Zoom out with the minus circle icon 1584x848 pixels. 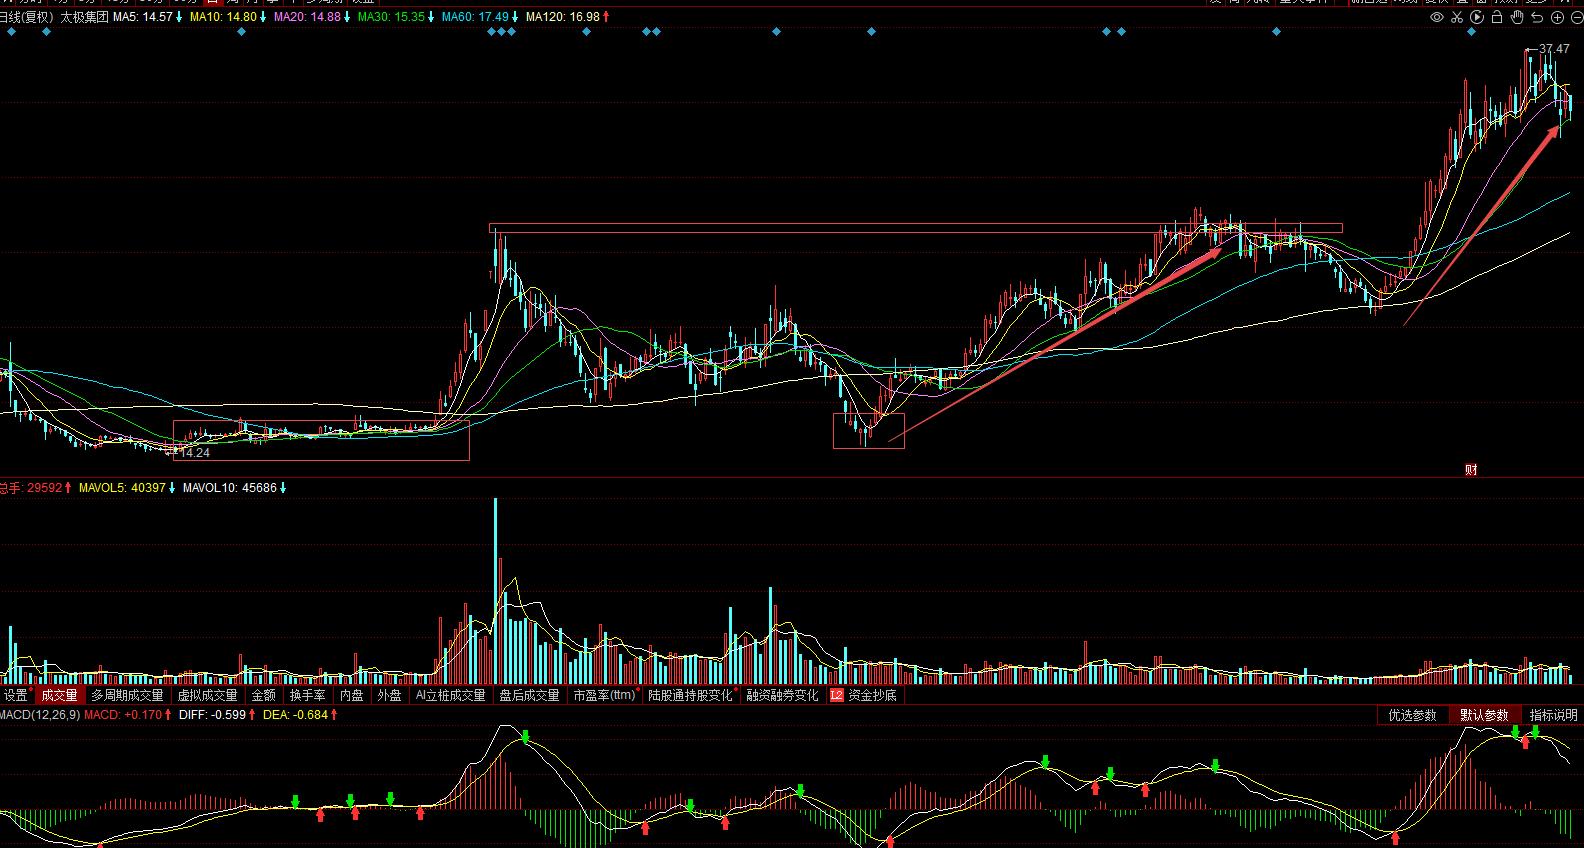(1577, 17)
